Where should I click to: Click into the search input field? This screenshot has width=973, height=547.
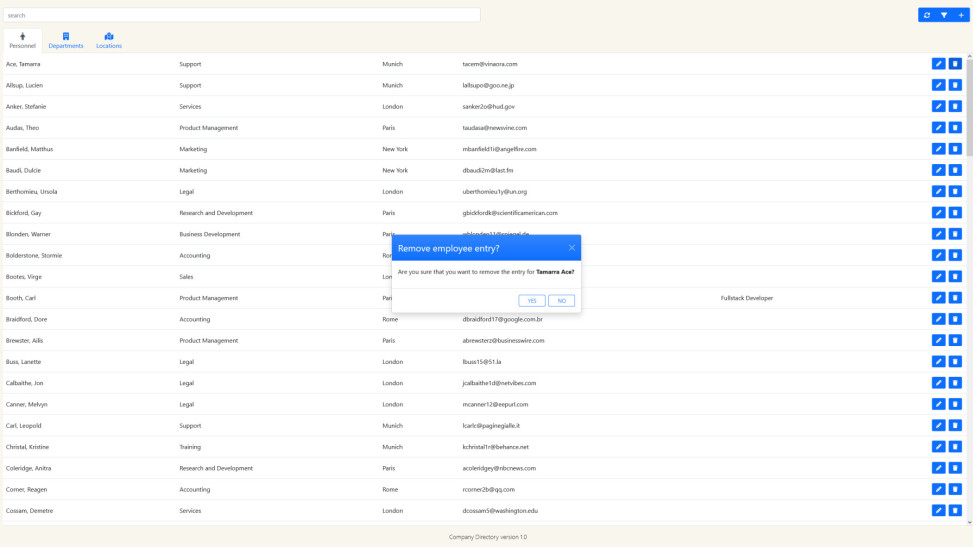(240, 15)
